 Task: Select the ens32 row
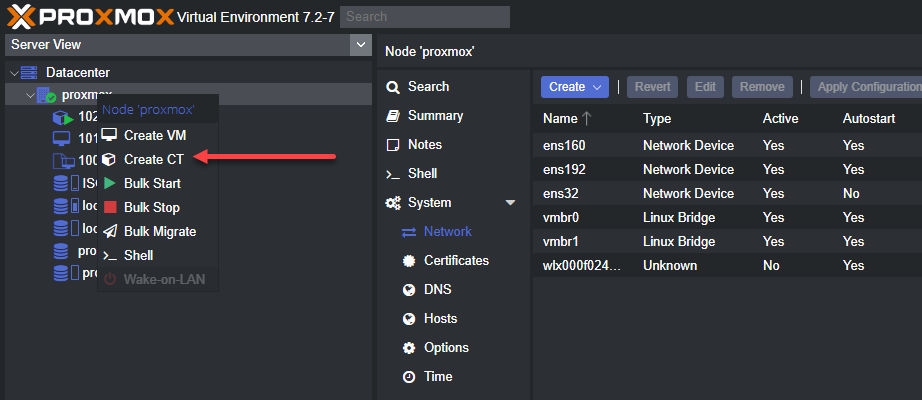click(x=727, y=194)
